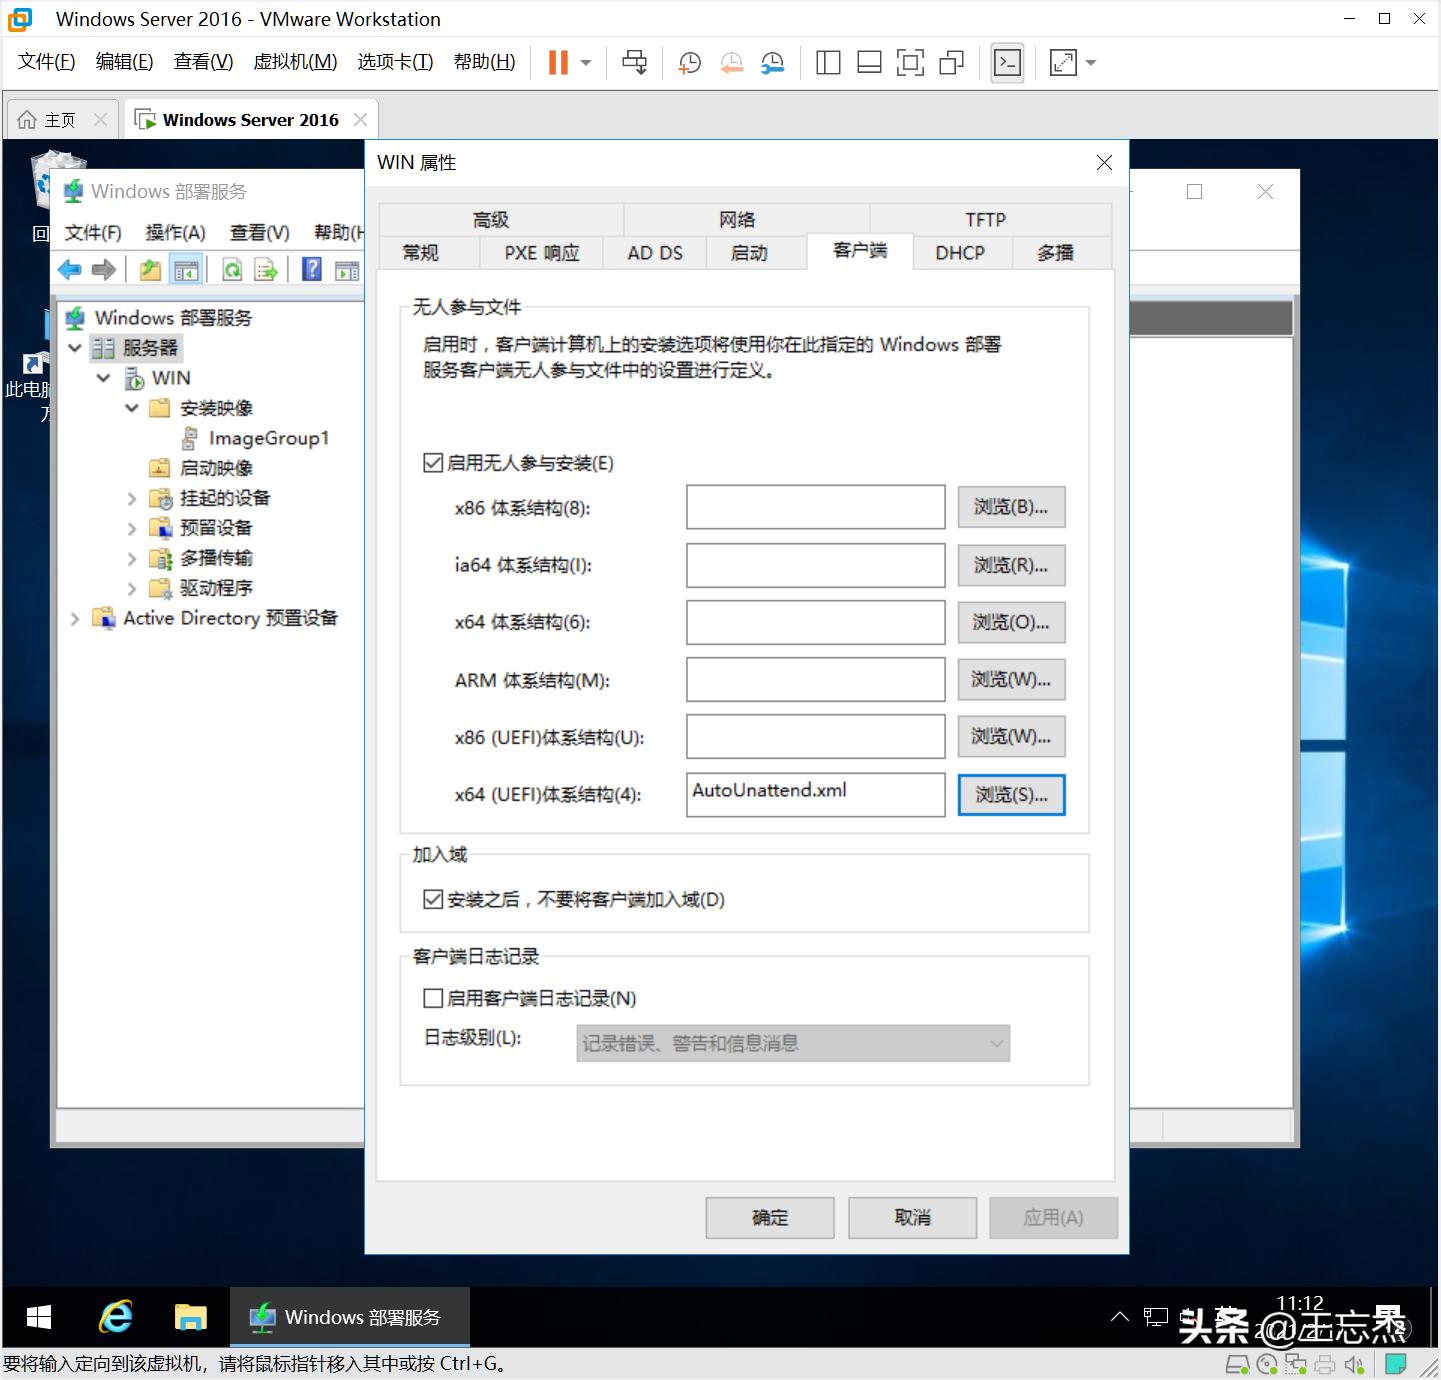Click the Back navigation arrow in WDS console
The image size is (1441, 1380).
click(68, 268)
